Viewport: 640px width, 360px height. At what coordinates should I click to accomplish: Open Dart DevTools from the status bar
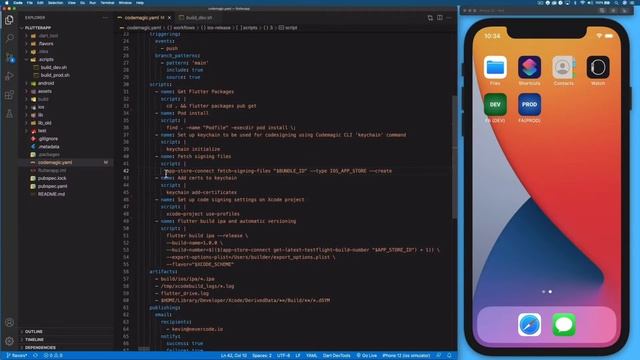(x=336, y=356)
